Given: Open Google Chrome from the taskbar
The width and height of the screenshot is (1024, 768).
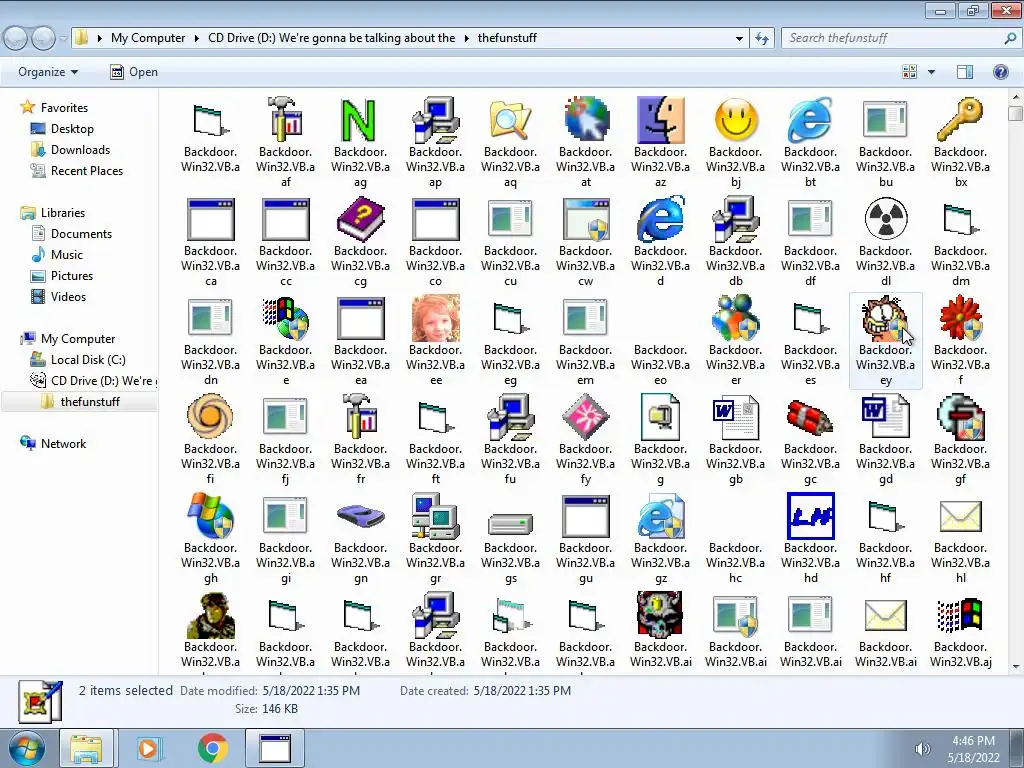Looking at the screenshot, I should point(212,748).
